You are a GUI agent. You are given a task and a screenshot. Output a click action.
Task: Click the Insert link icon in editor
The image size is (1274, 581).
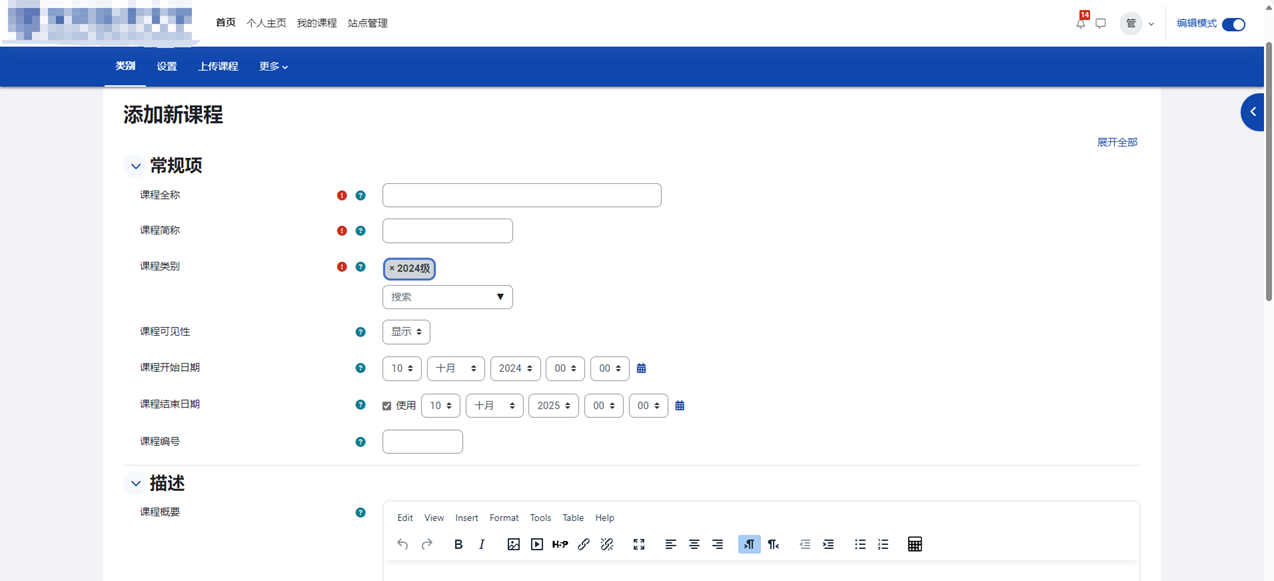tap(584, 544)
